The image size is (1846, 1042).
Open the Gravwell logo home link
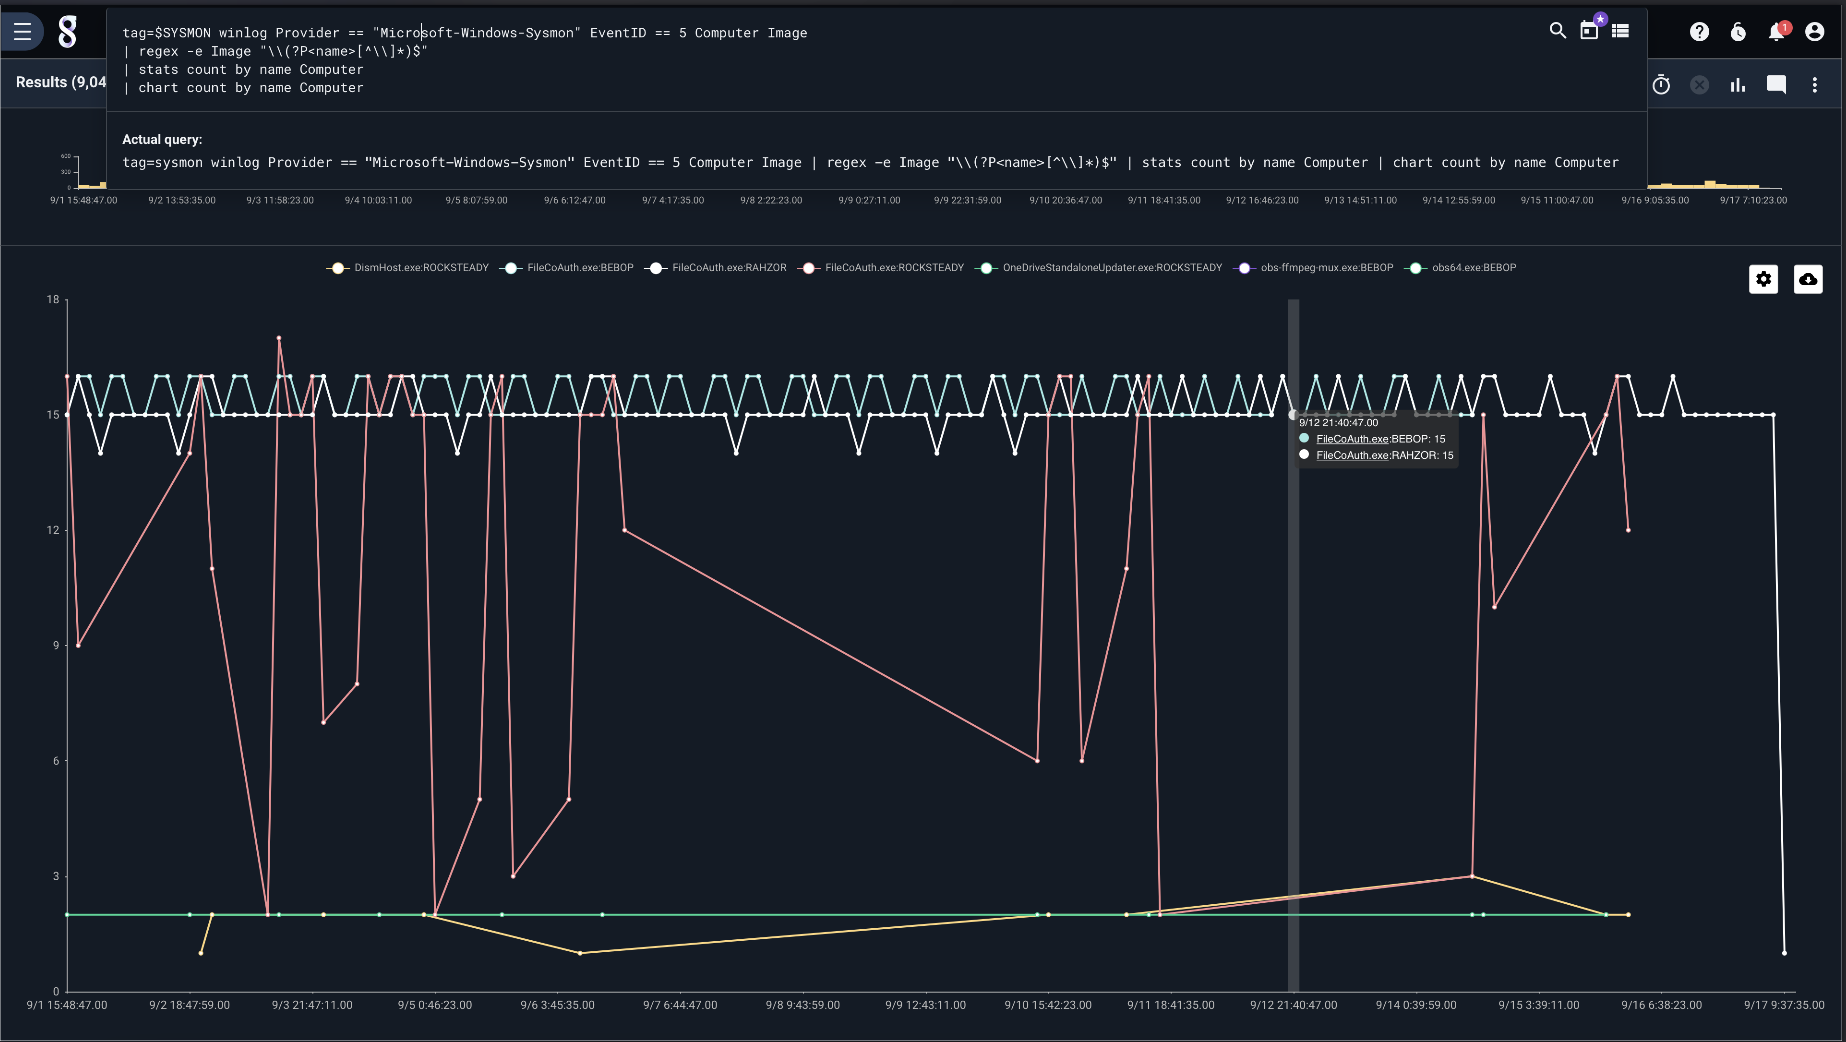[x=67, y=32]
